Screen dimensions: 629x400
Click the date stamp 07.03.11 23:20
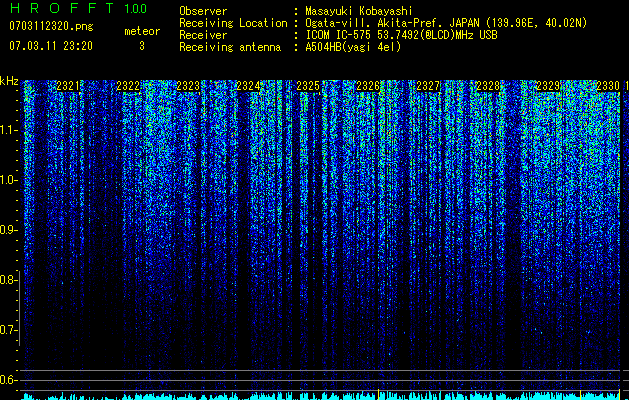point(51,46)
